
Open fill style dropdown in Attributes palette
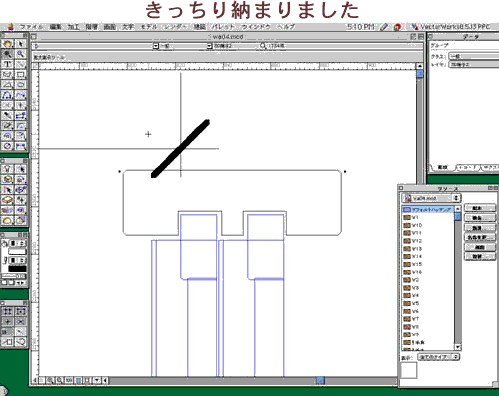pyautogui.click(x=18, y=244)
